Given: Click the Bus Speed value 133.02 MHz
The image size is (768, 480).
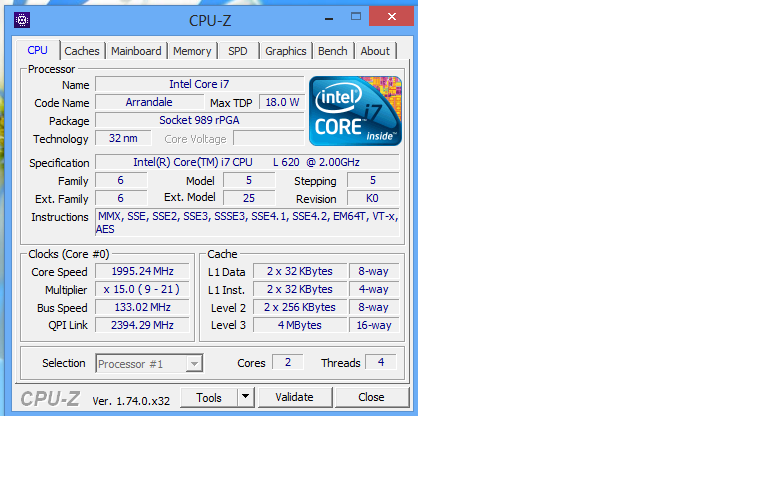Looking at the screenshot, I should (142, 307).
